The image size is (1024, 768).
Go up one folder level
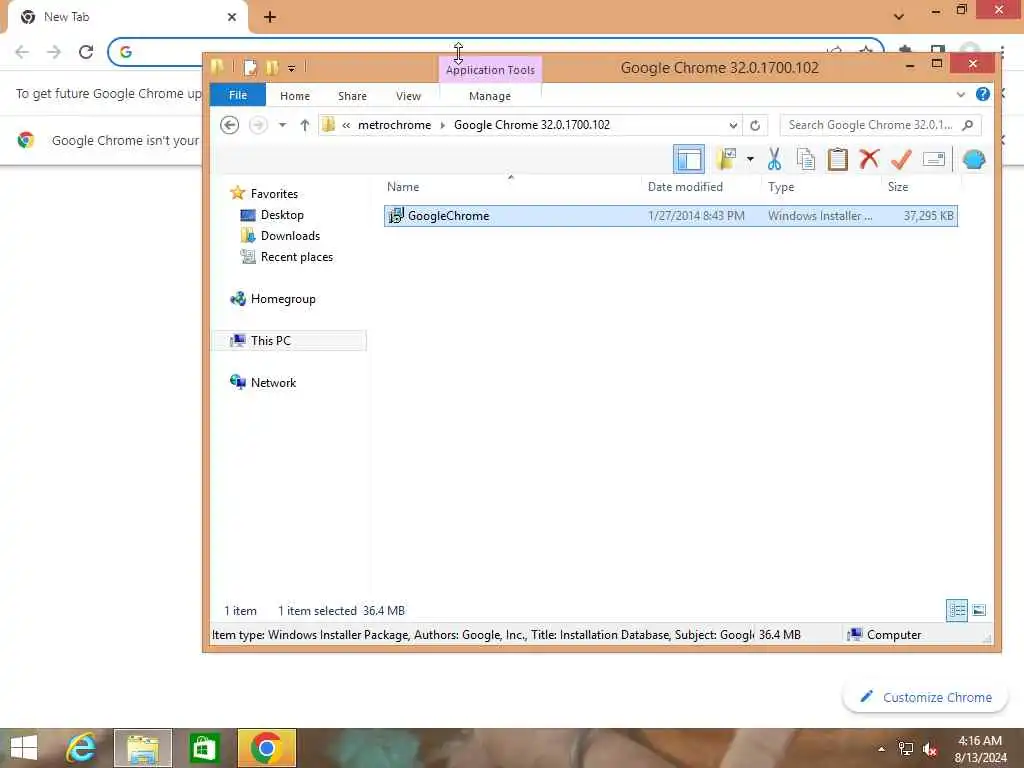[304, 125]
